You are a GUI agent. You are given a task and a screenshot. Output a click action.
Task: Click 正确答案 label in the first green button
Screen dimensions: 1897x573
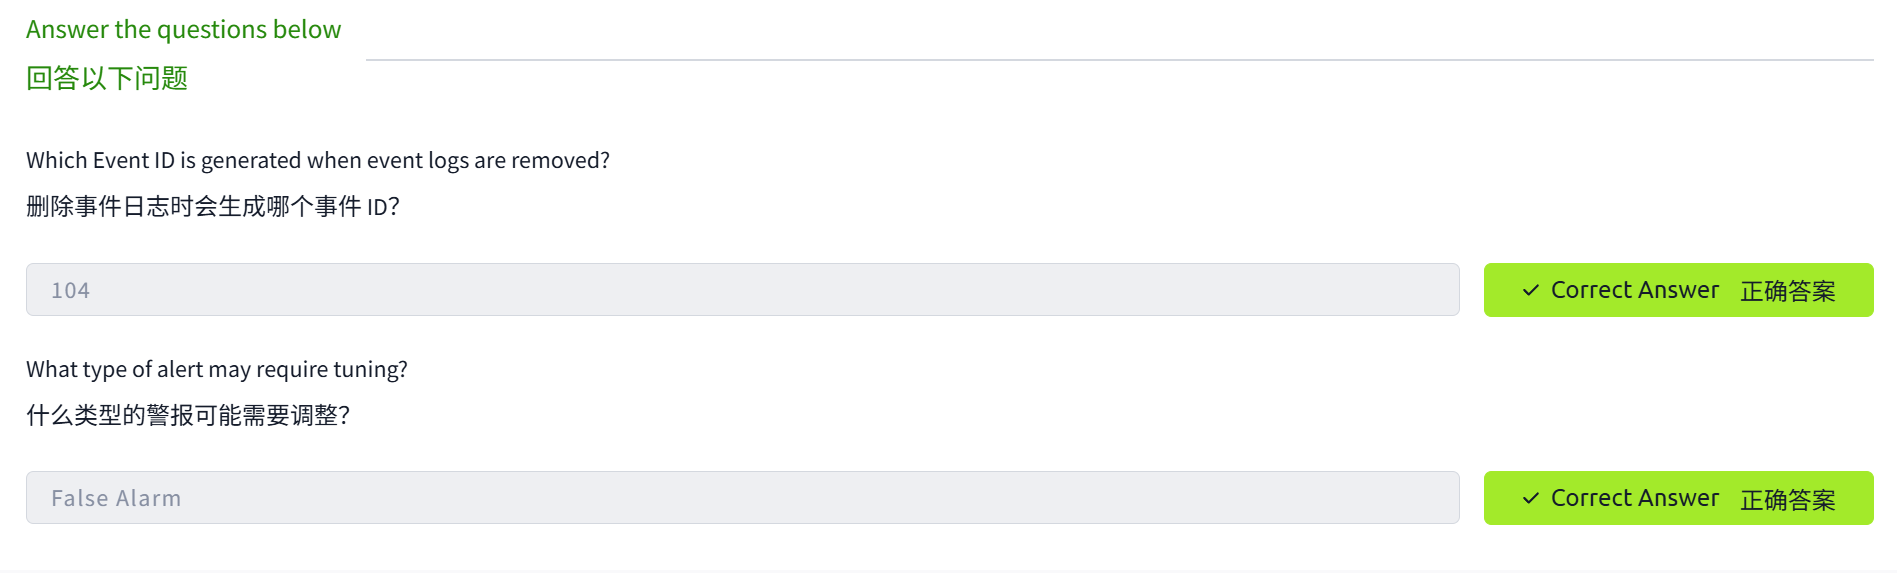click(x=1787, y=291)
